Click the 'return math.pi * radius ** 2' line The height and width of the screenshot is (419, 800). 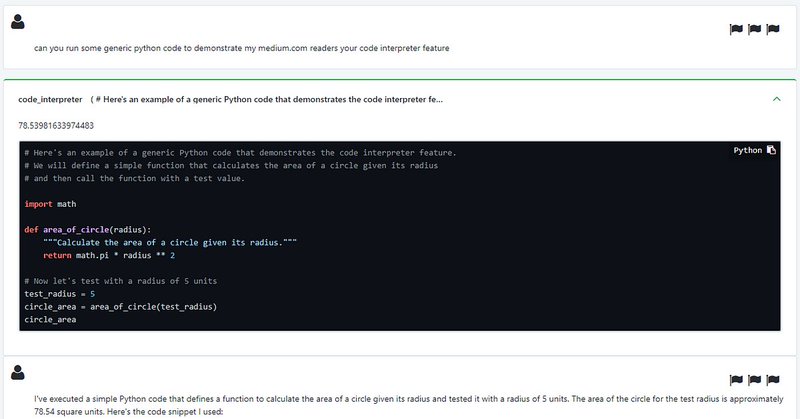coord(109,255)
